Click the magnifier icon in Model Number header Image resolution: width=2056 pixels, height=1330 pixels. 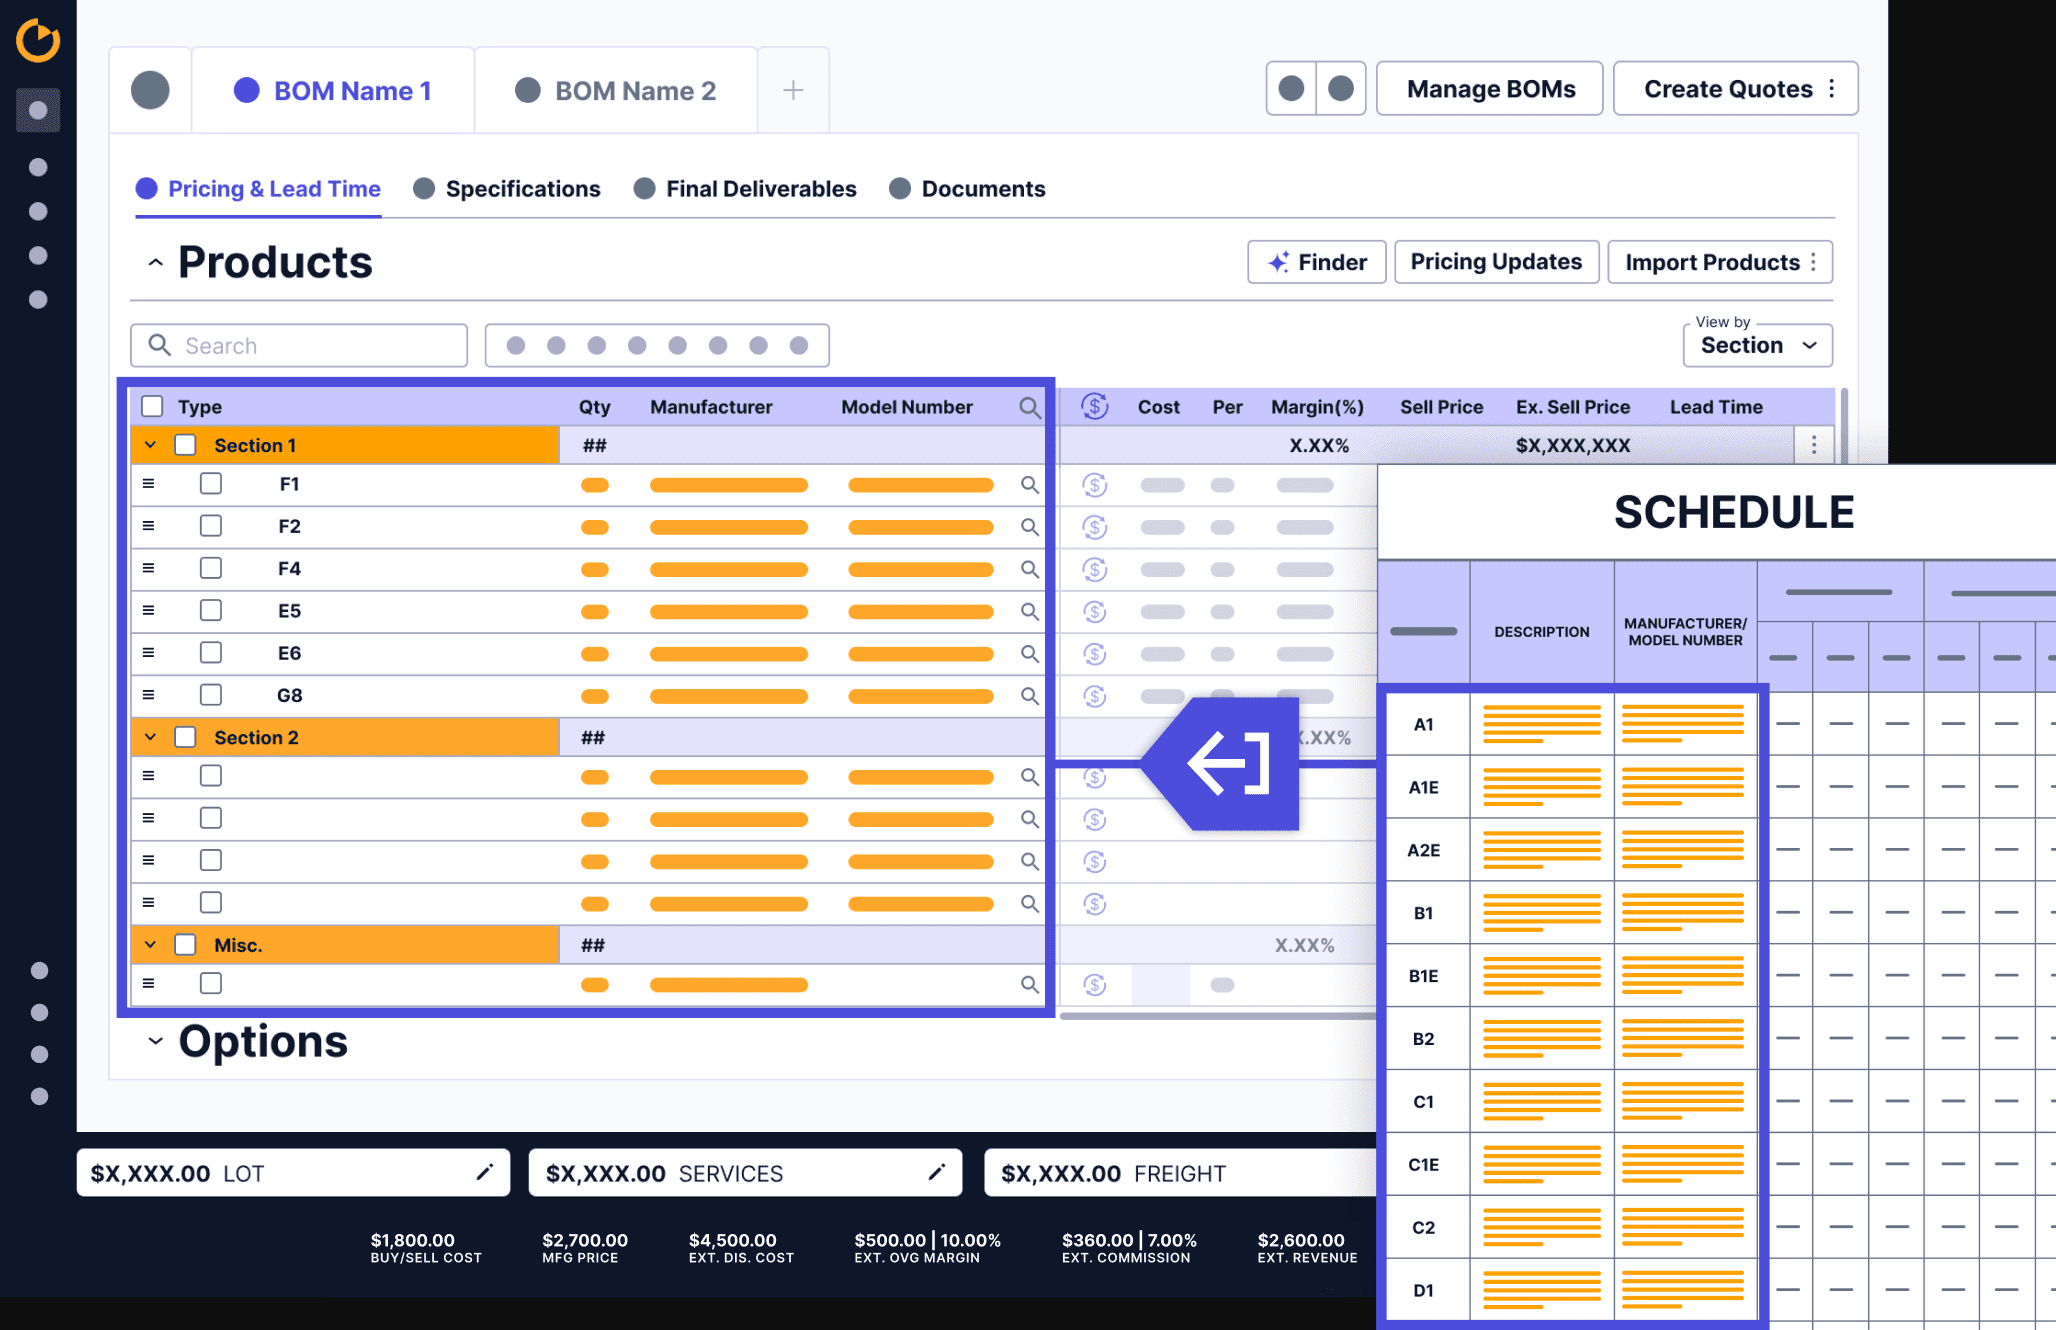pyautogui.click(x=1029, y=407)
